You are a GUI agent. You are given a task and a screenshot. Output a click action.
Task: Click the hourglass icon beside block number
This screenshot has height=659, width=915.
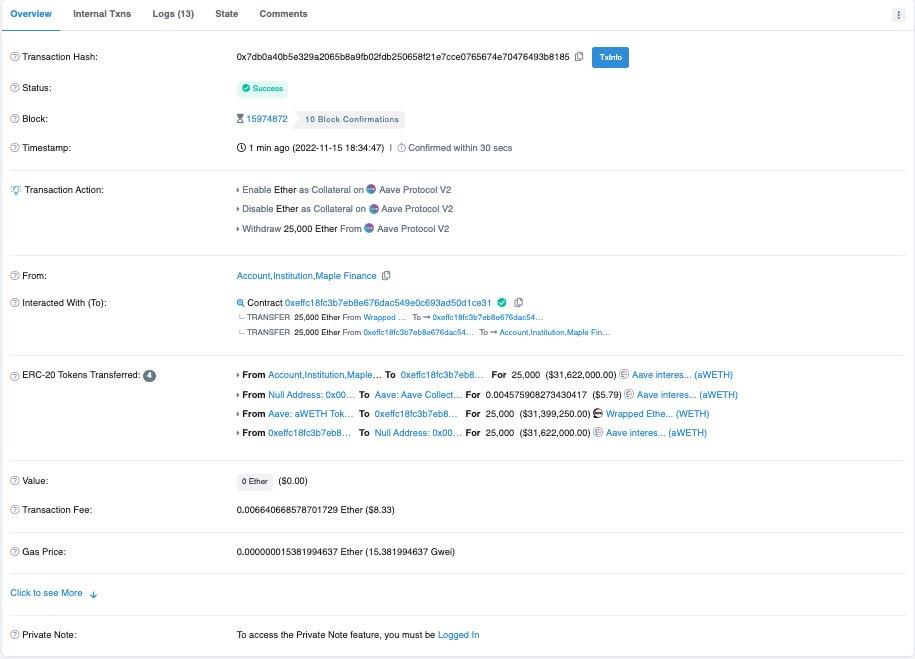[240, 119]
